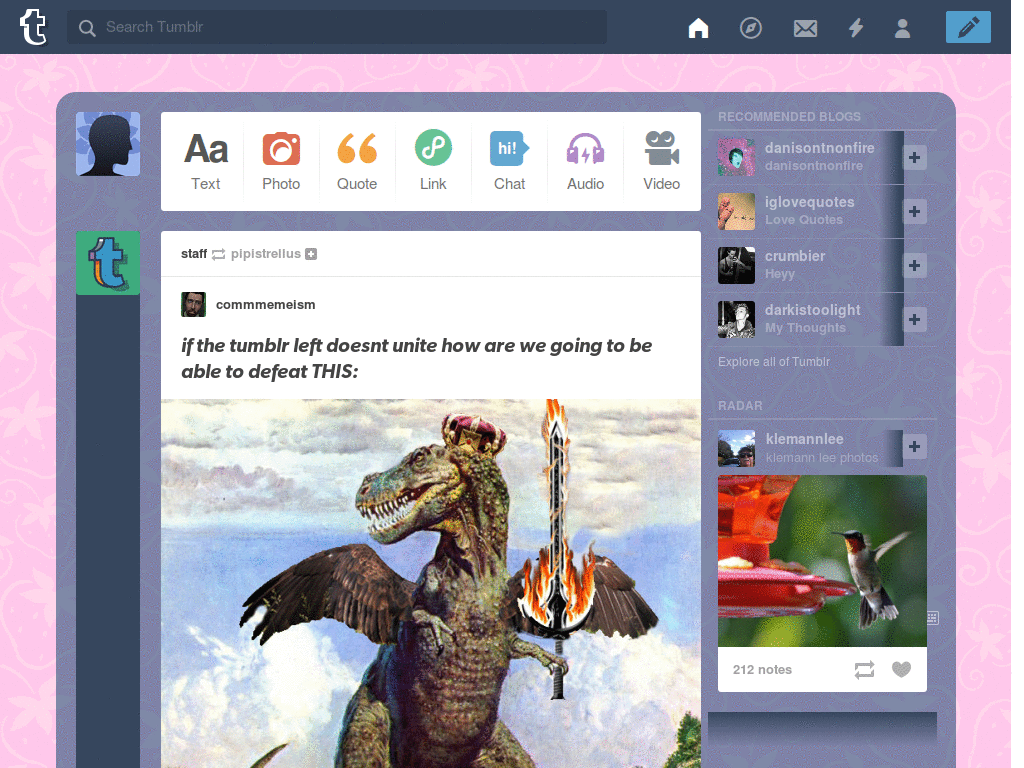Click your silhouette avatar
The image size is (1024, 768).
click(108, 144)
